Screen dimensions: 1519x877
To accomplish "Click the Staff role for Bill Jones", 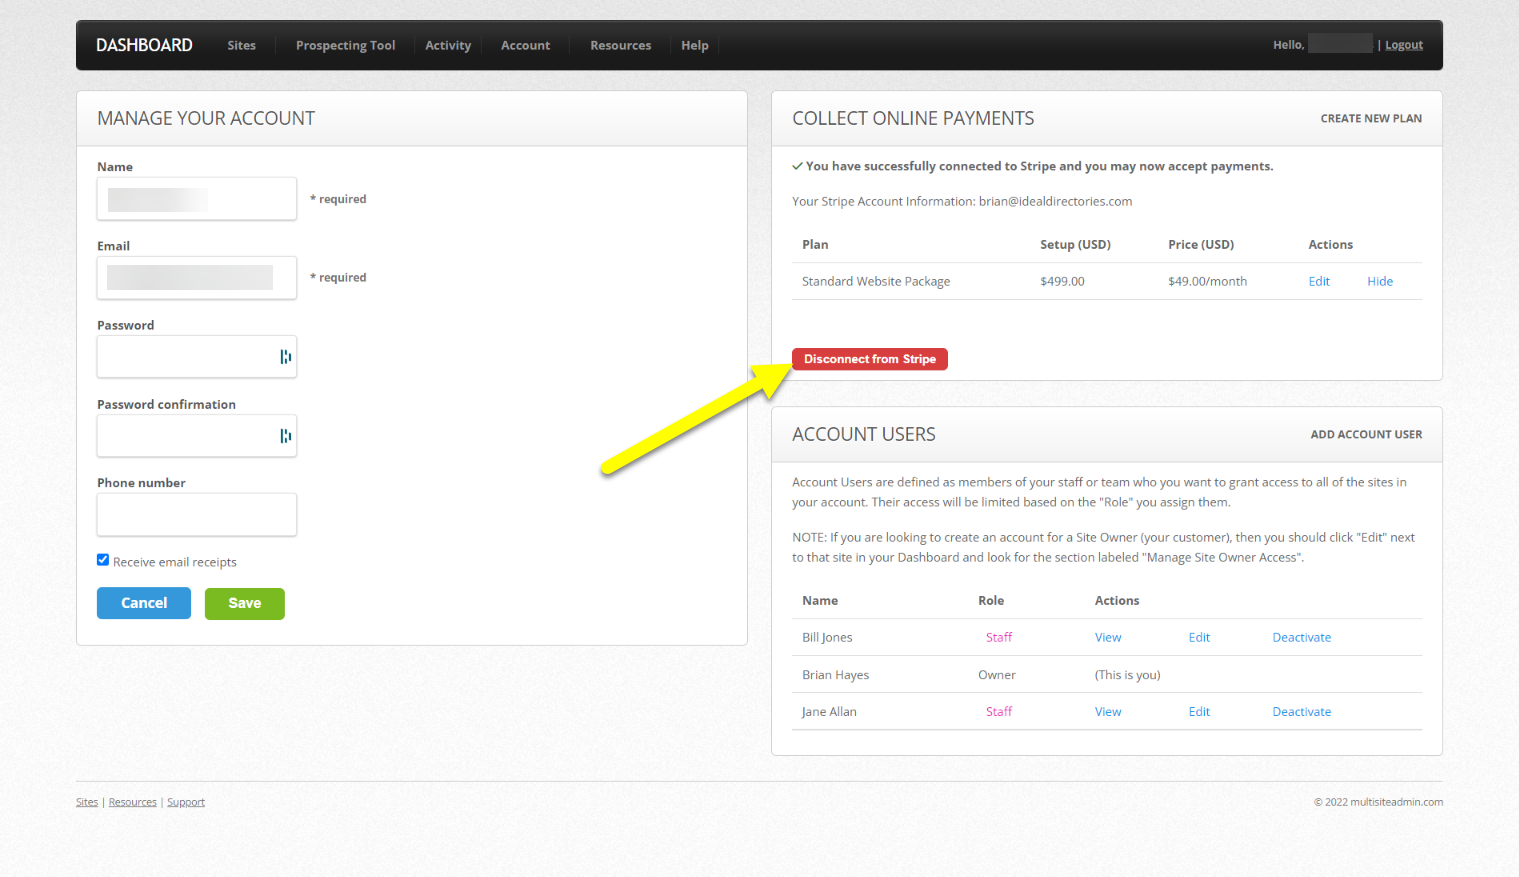I will click(999, 637).
